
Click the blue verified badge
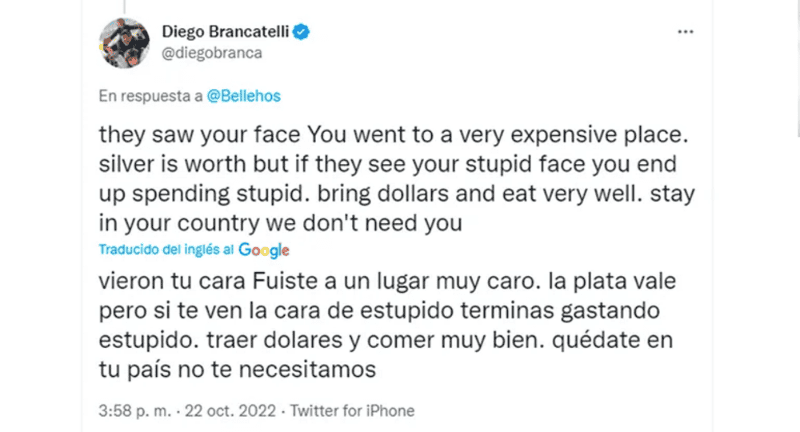(x=302, y=34)
